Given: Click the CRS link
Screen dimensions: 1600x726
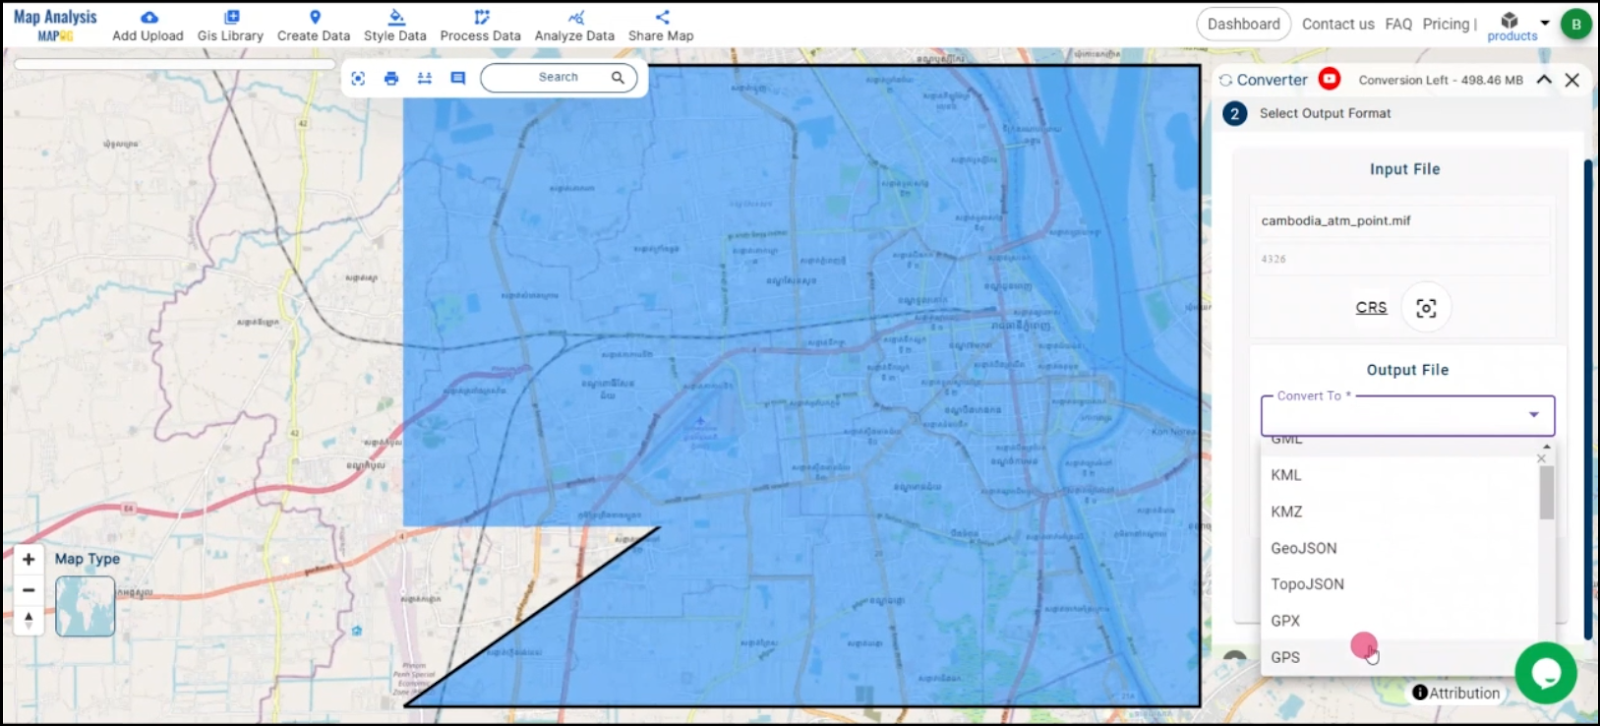Looking at the screenshot, I should [x=1371, y=307].
